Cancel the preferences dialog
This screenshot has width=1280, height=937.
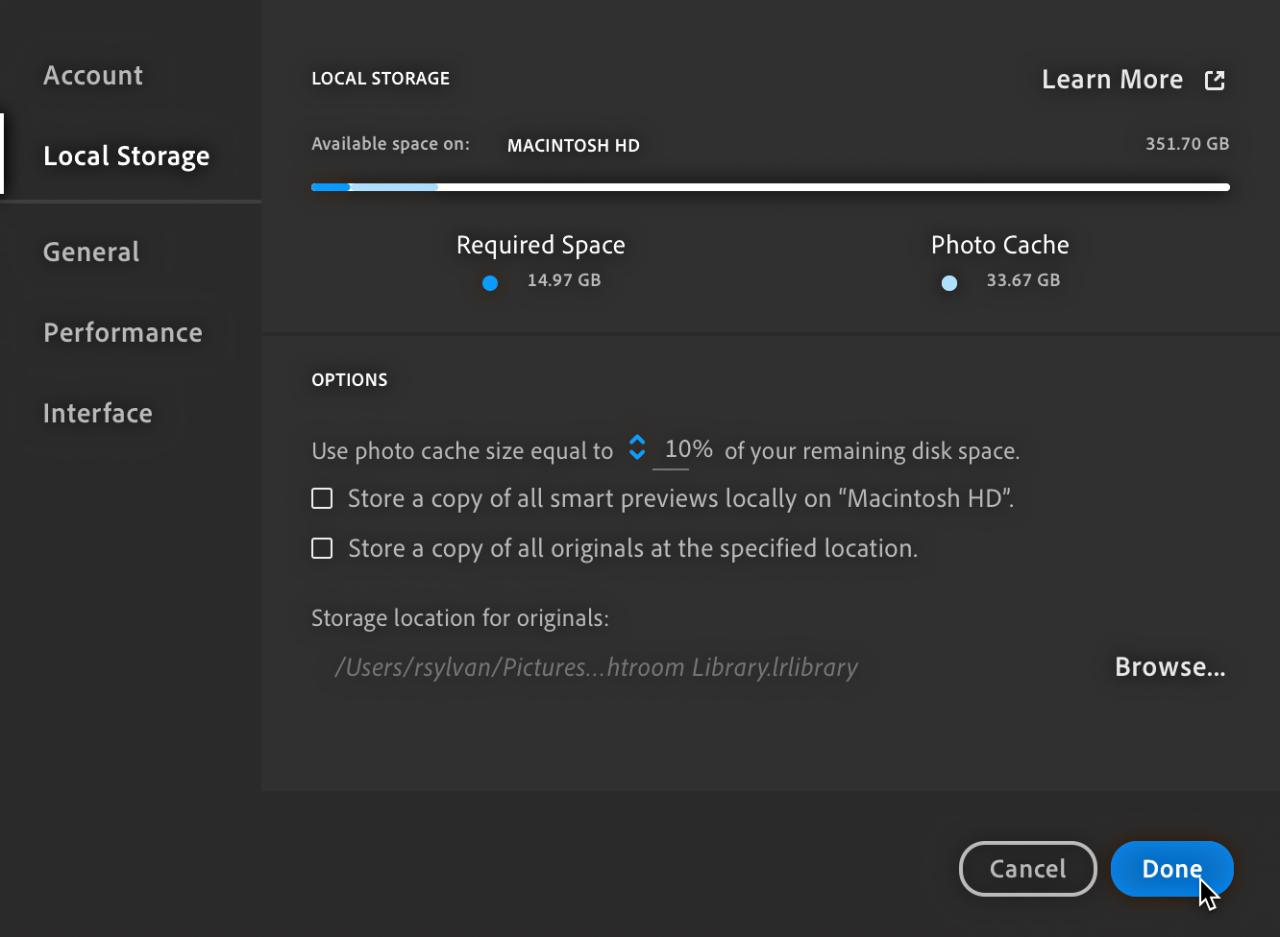coord(1028,869)
